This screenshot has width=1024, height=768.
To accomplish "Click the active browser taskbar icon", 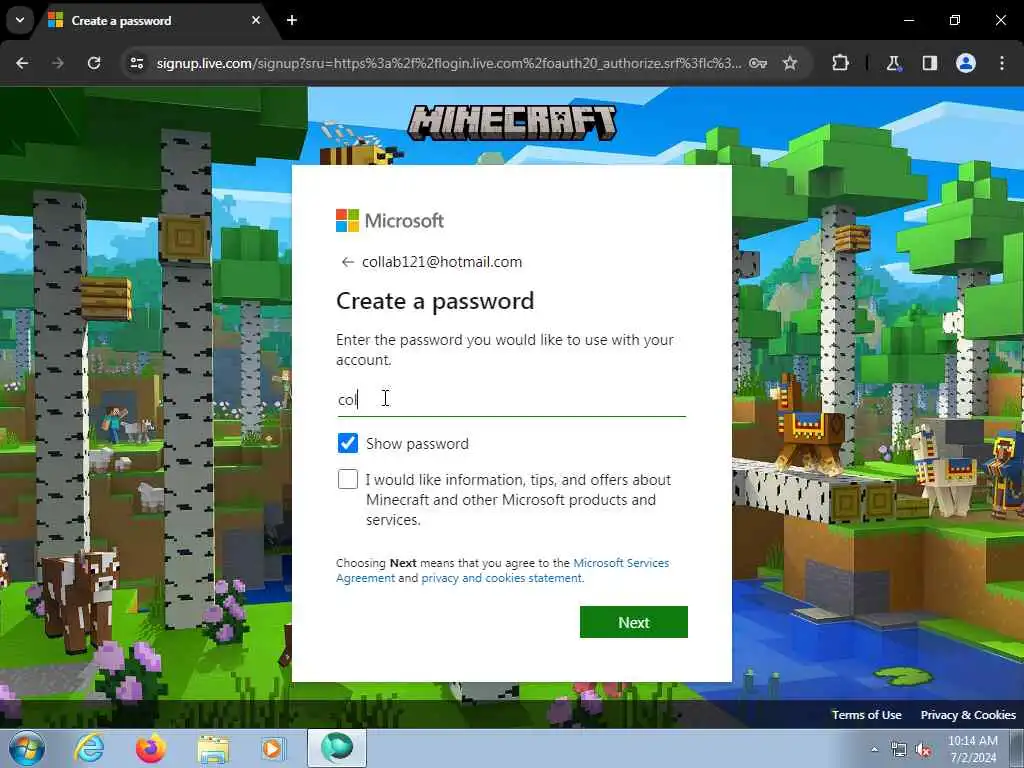I will click(x=337, y=748).
